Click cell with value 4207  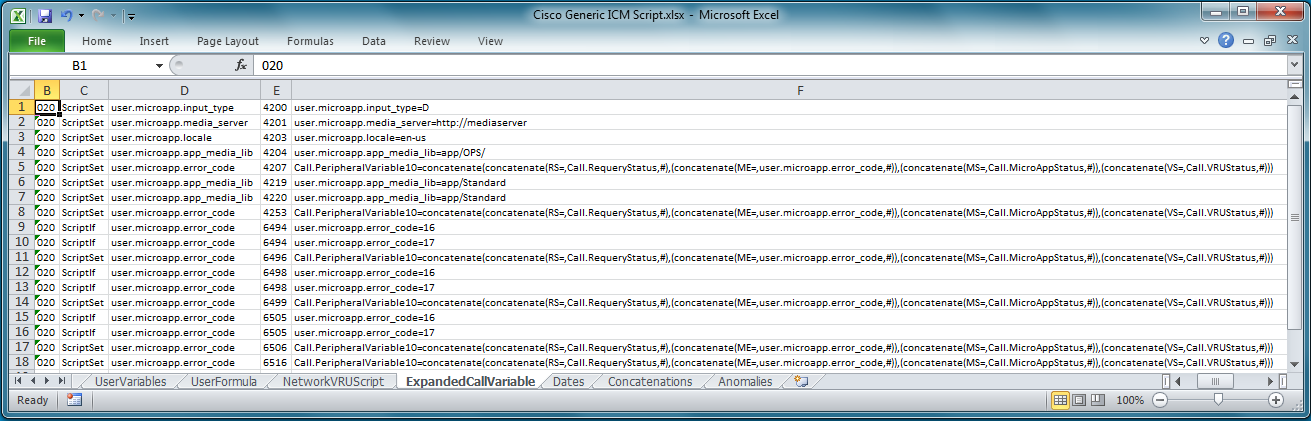276,167
